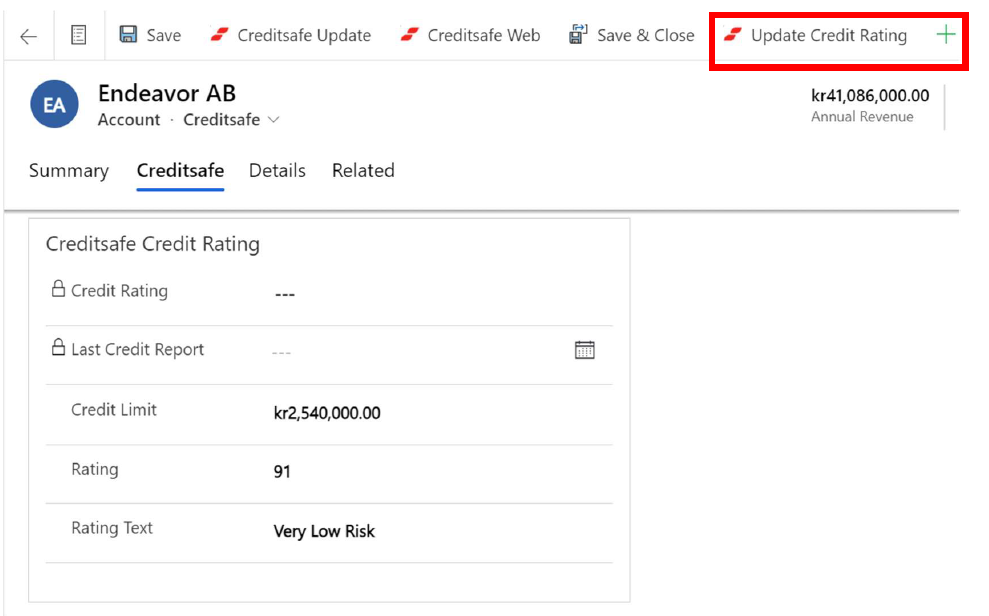Click the lock icon beside Last Credit Report

(x=58, y=349)
